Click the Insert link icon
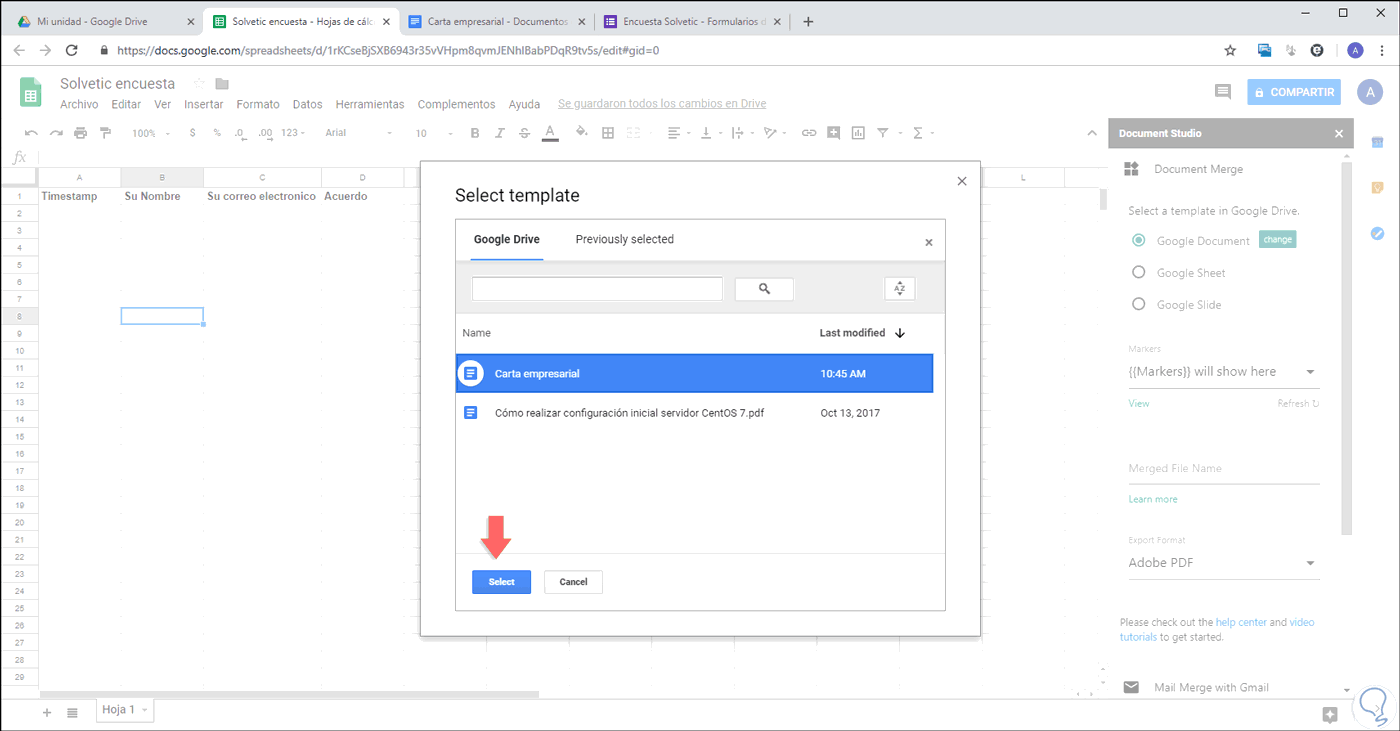The width and height of the screenshot is (1400, 731). [x=809, y=133]
